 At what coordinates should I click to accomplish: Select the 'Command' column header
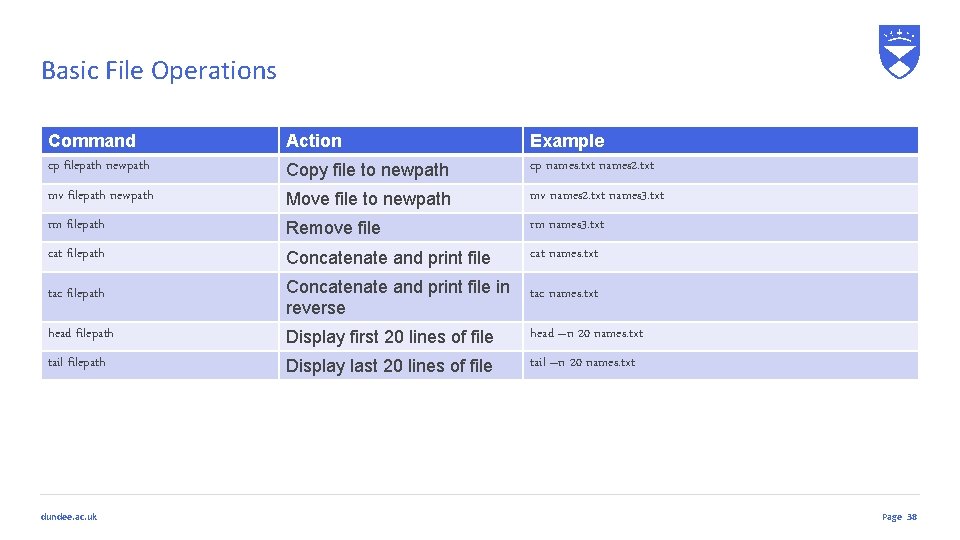point(160,140)
